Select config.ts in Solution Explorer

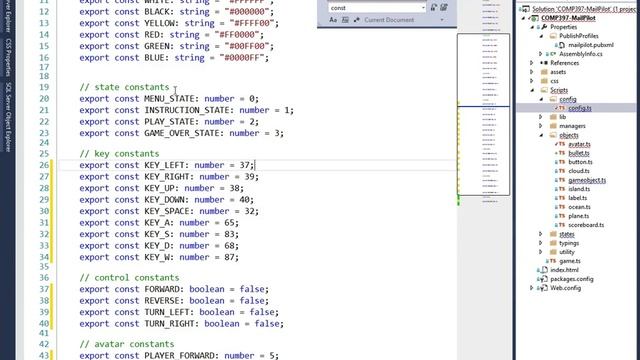point(580,108)
